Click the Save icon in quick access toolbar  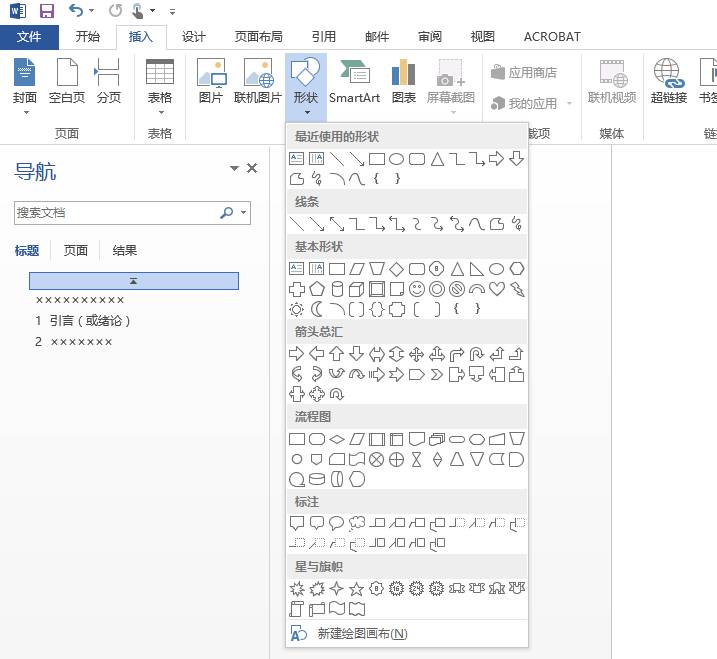(x=47, y=10)
